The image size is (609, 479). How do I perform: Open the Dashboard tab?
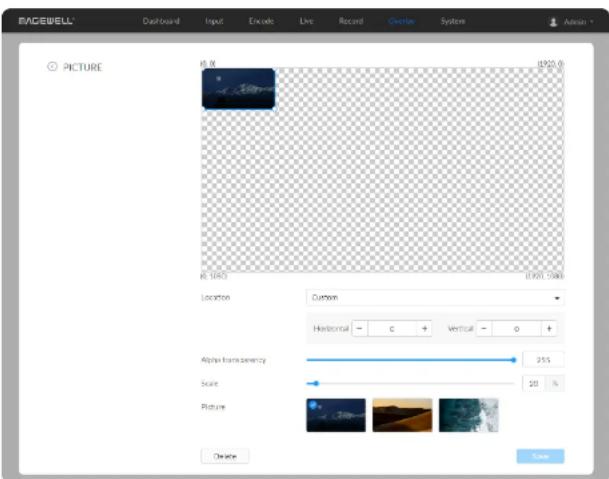[x=161, y=21]
